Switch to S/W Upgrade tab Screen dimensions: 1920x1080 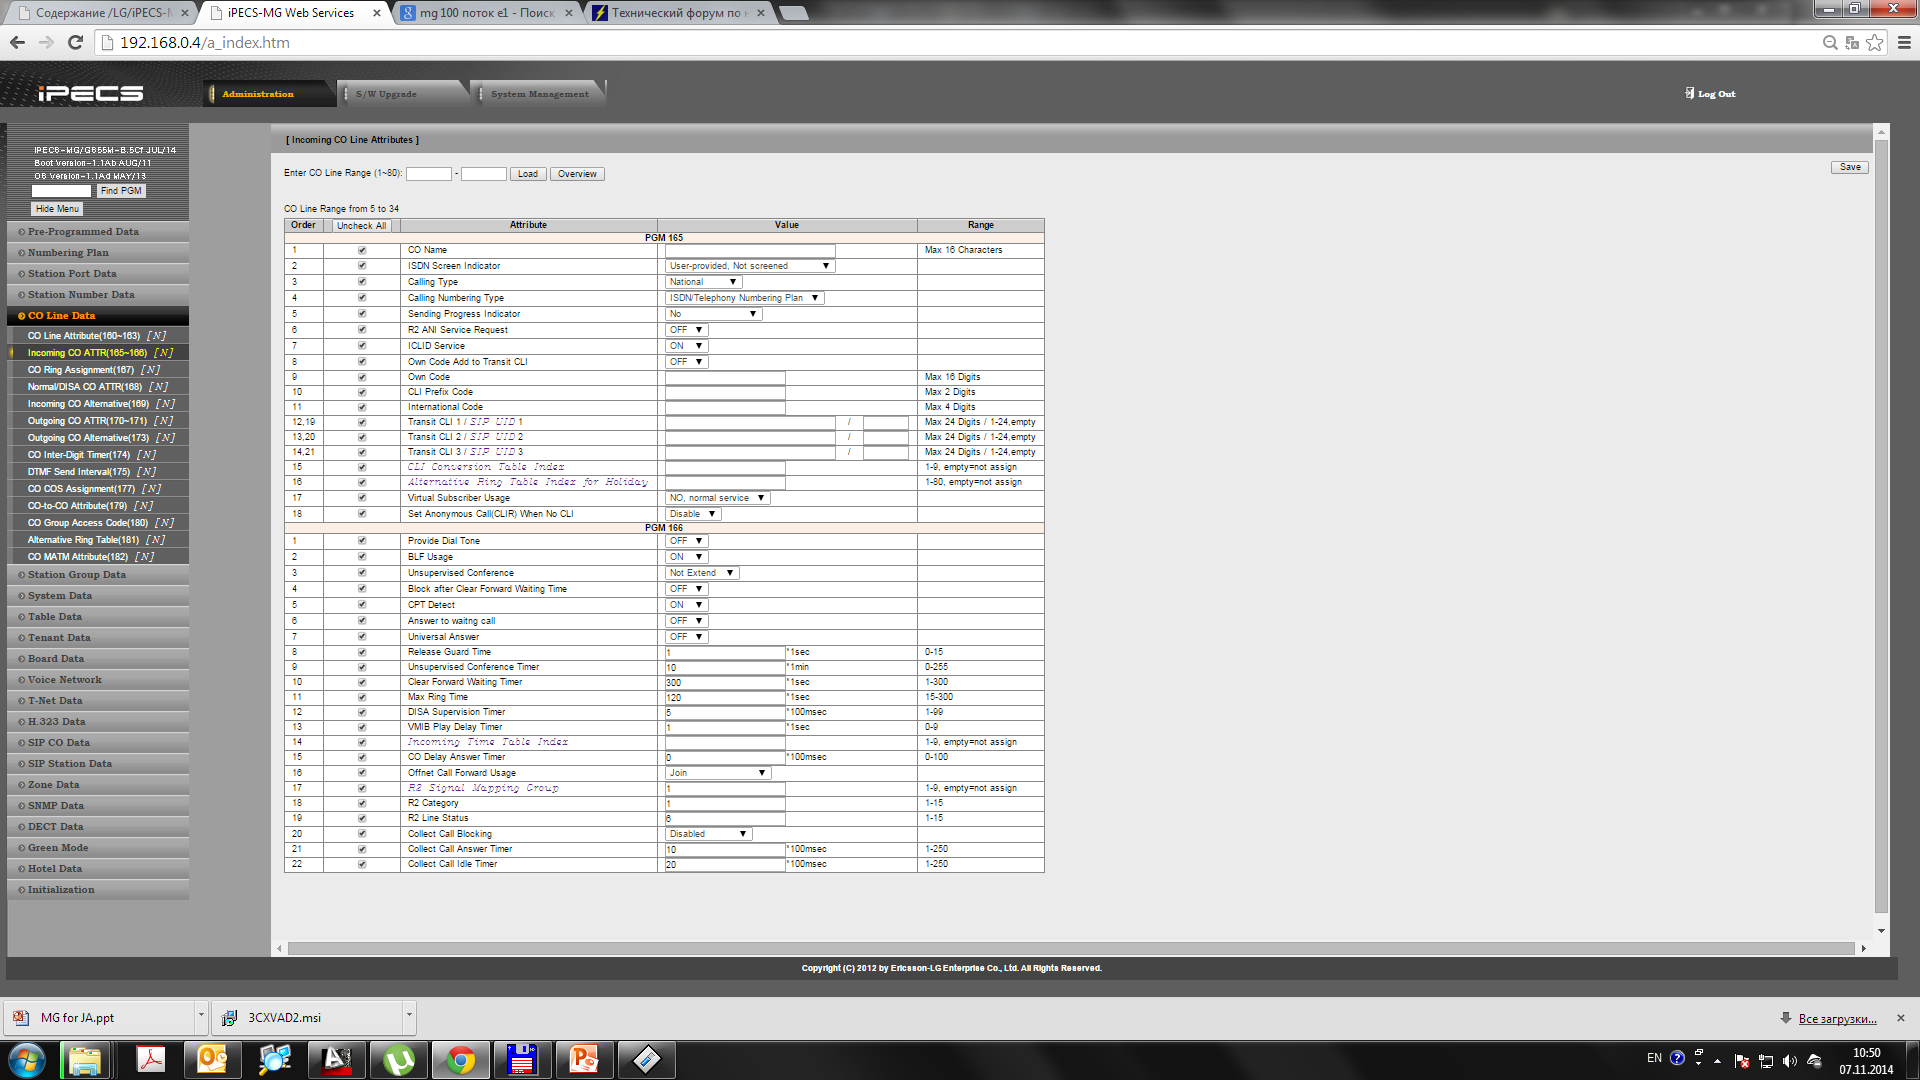(x=386, y=94)
